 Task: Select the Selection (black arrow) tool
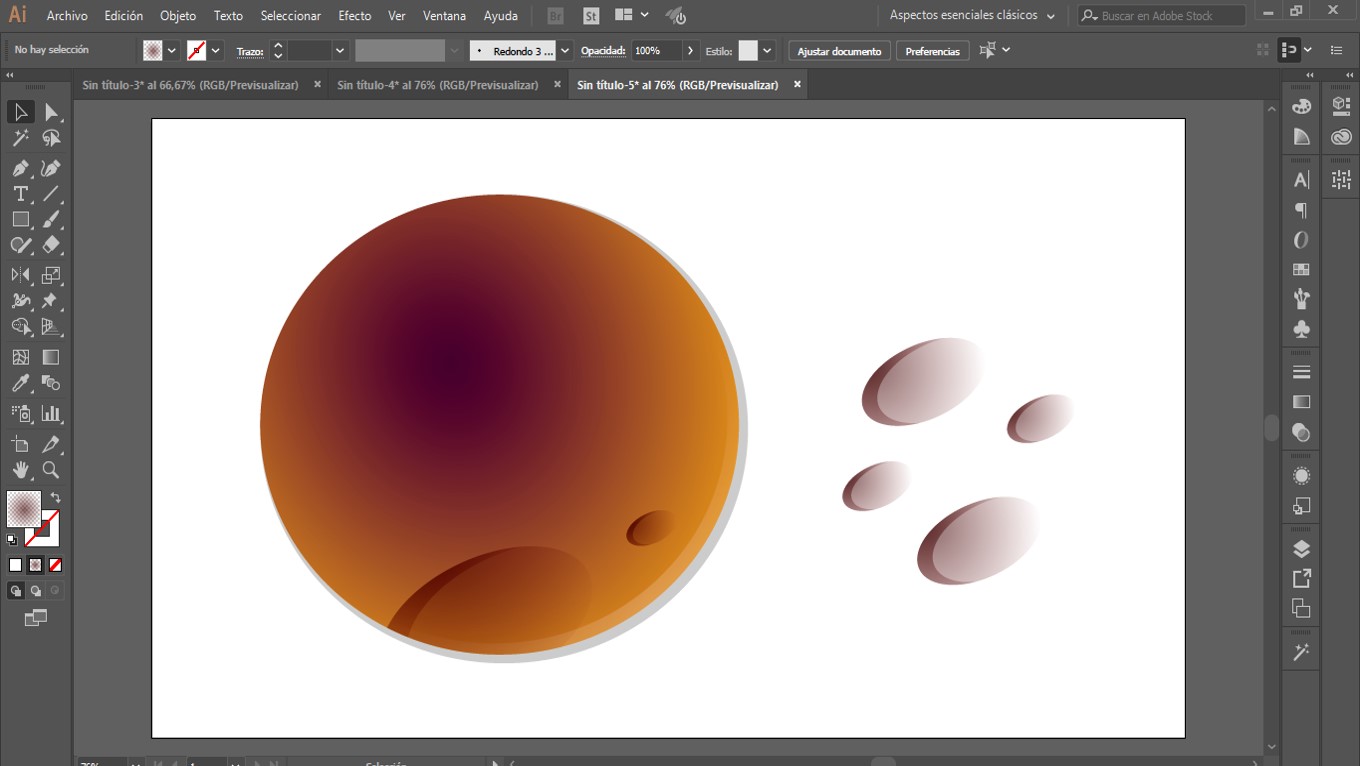tap(21, 112)
